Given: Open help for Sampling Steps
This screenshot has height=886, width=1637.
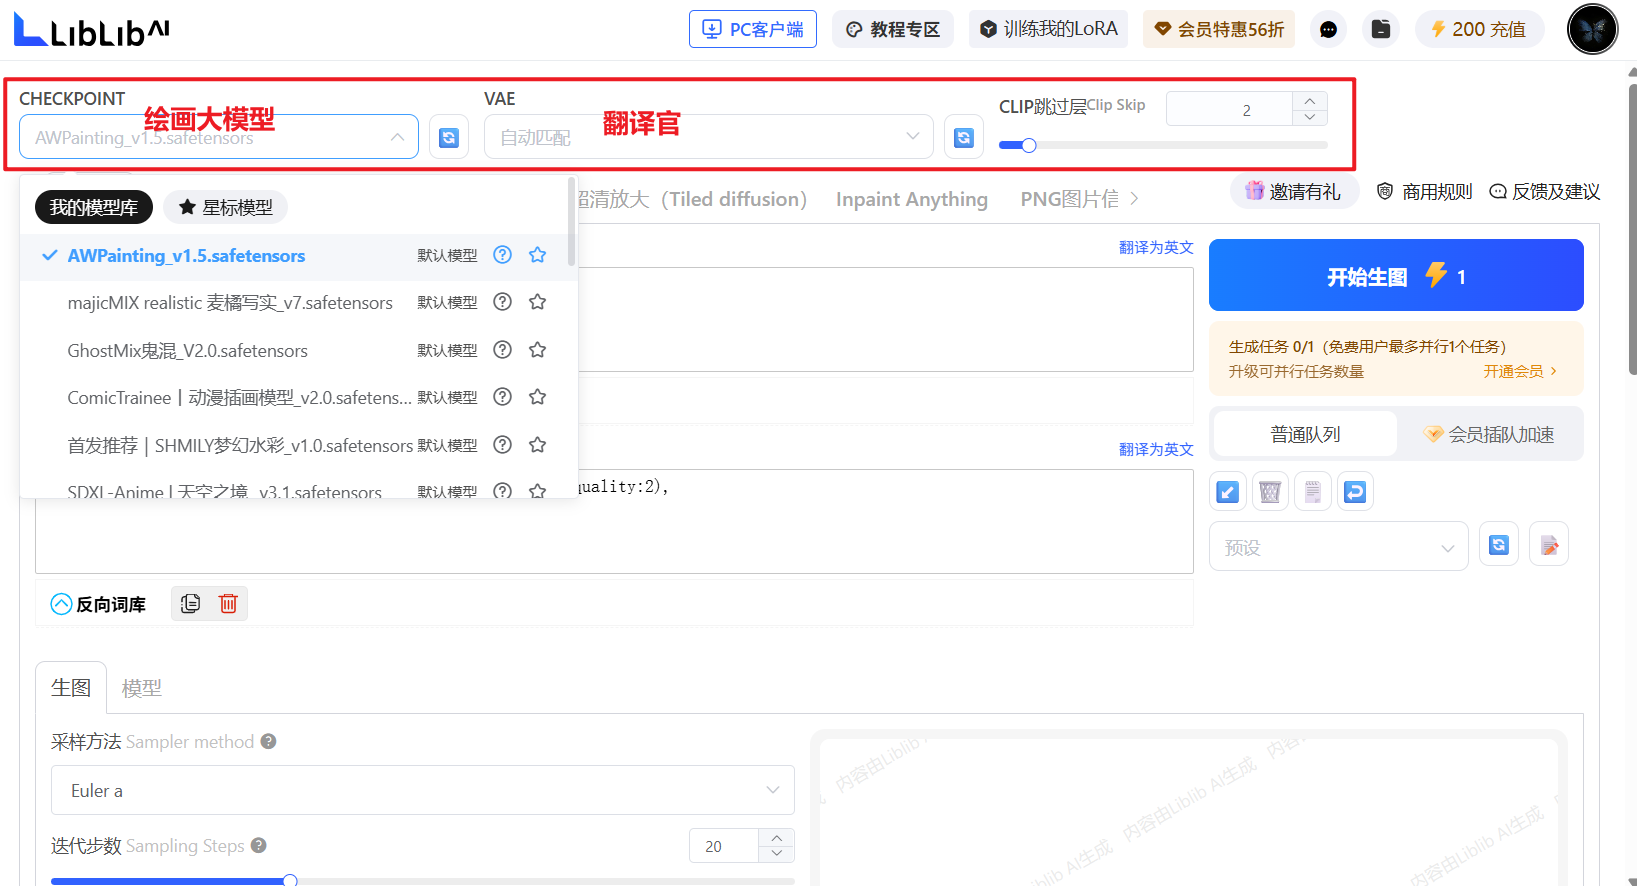Looking at the screenshot, I should [258, 846].
